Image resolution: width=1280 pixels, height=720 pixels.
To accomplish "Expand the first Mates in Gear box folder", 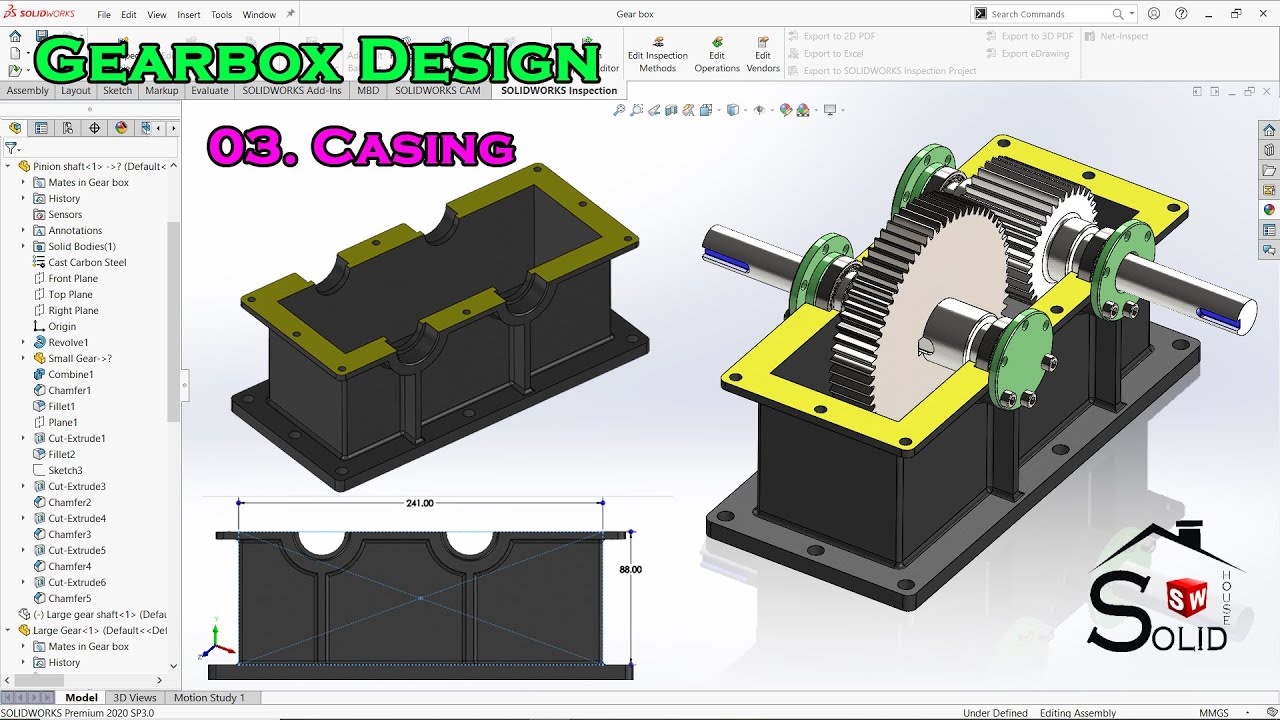I will click(x=23, y=182).
